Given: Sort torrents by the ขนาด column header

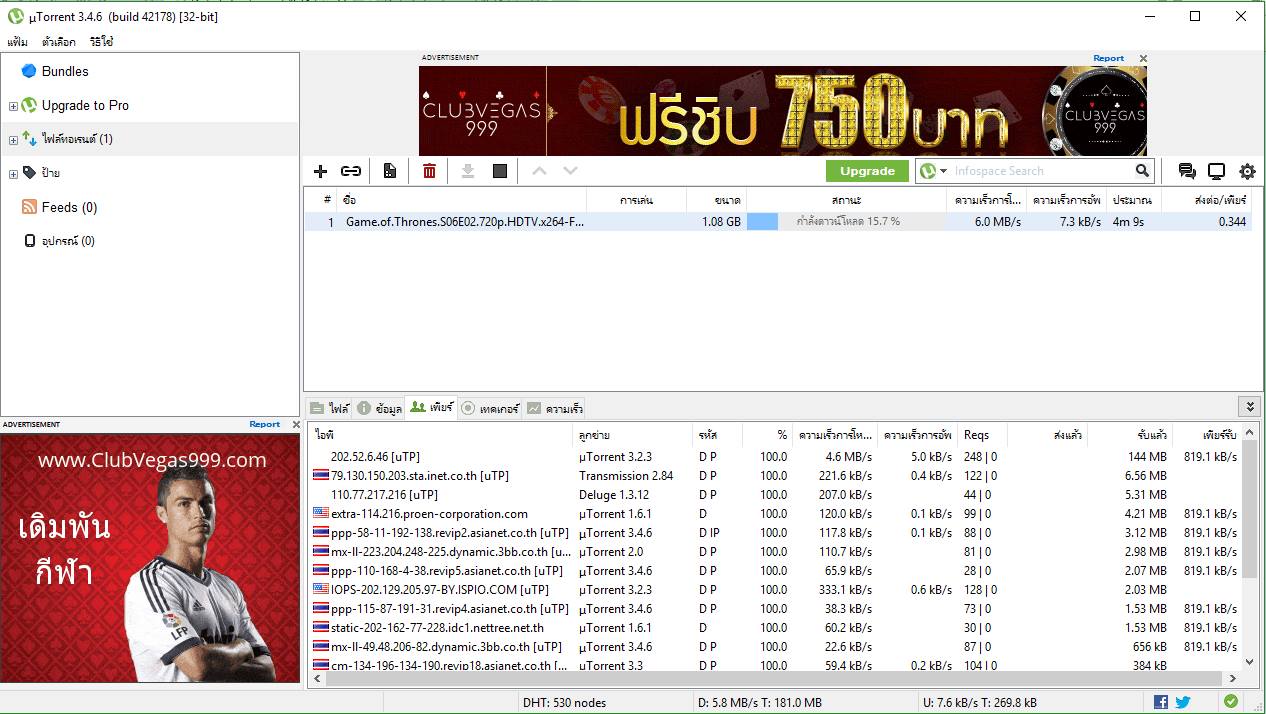Looking at the screenshot, I should [717, 200].
